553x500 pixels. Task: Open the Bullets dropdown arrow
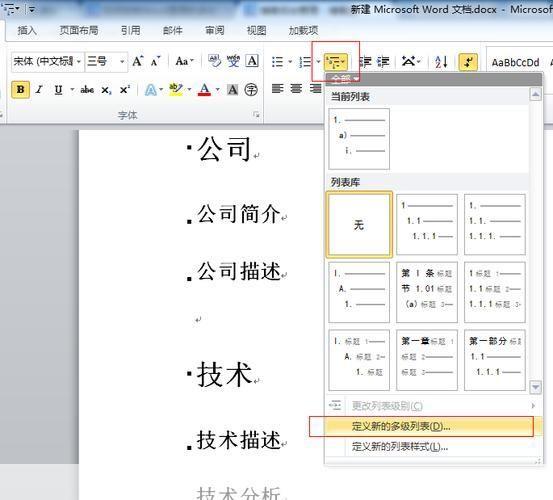(x=290, y=62)
